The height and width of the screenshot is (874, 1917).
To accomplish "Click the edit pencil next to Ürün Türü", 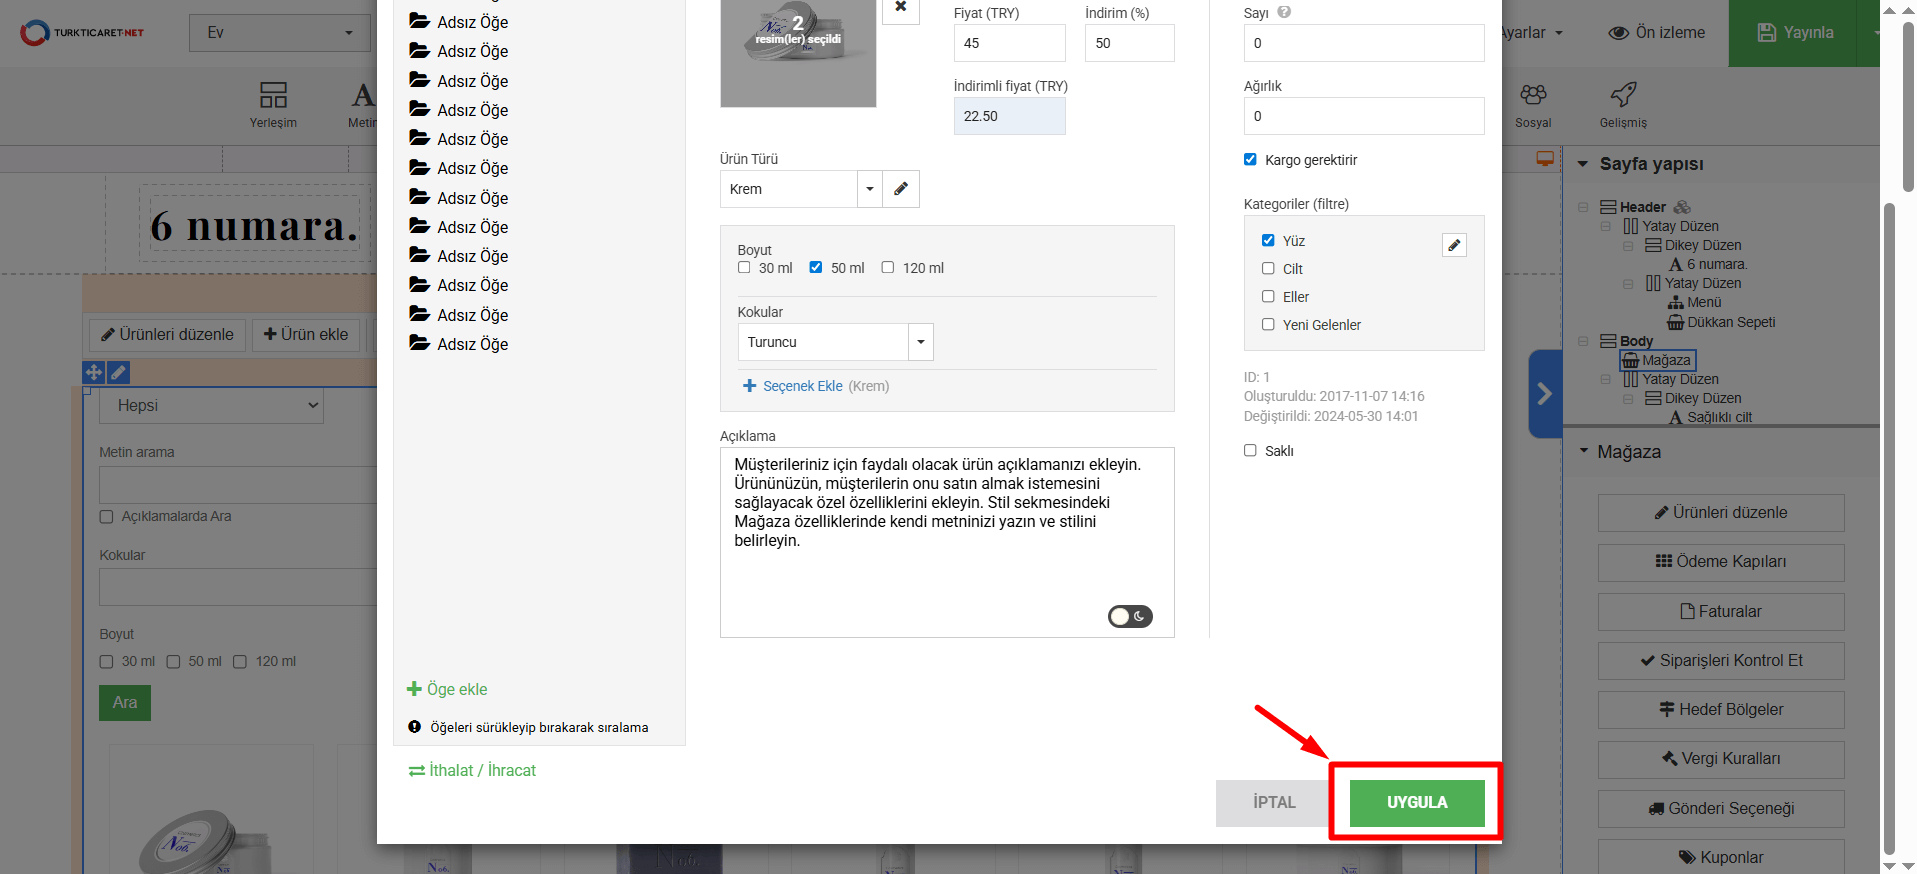I will click(900, 189).
